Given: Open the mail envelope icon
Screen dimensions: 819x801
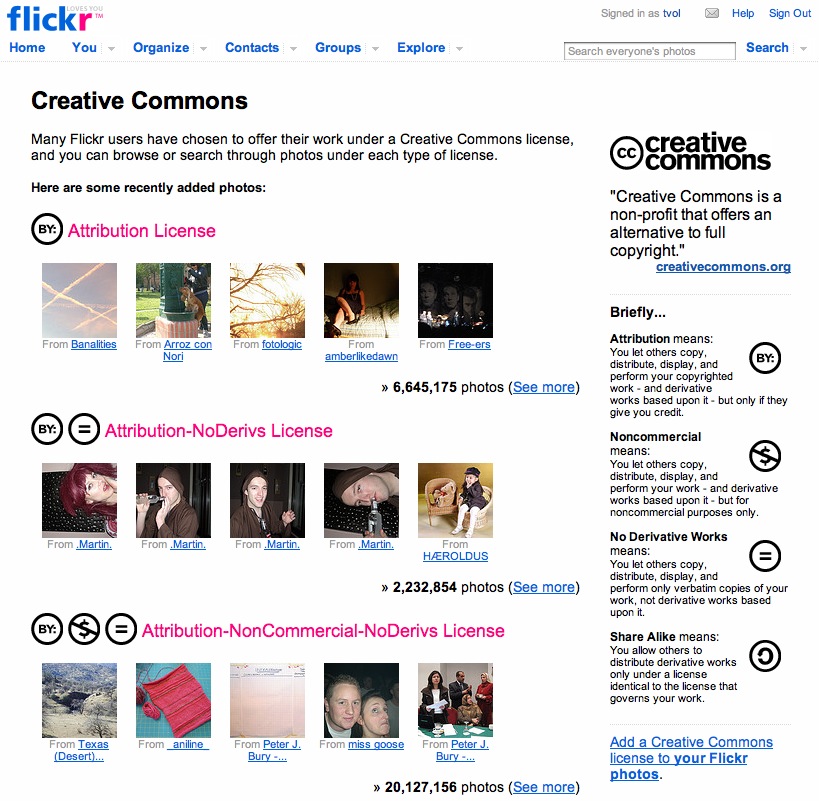Looking at the screenshot, I should pyautogui.click(x=711, y=13).
